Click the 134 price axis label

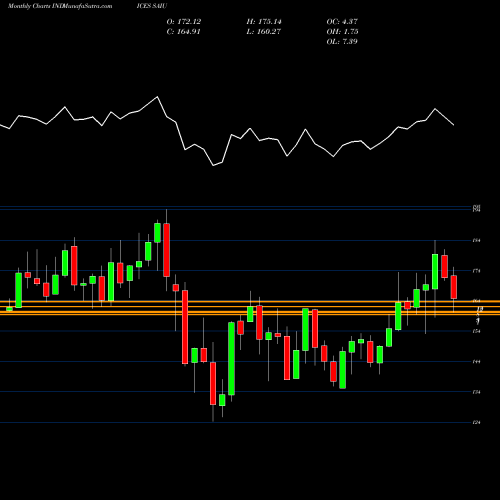(x=477, y=392)
